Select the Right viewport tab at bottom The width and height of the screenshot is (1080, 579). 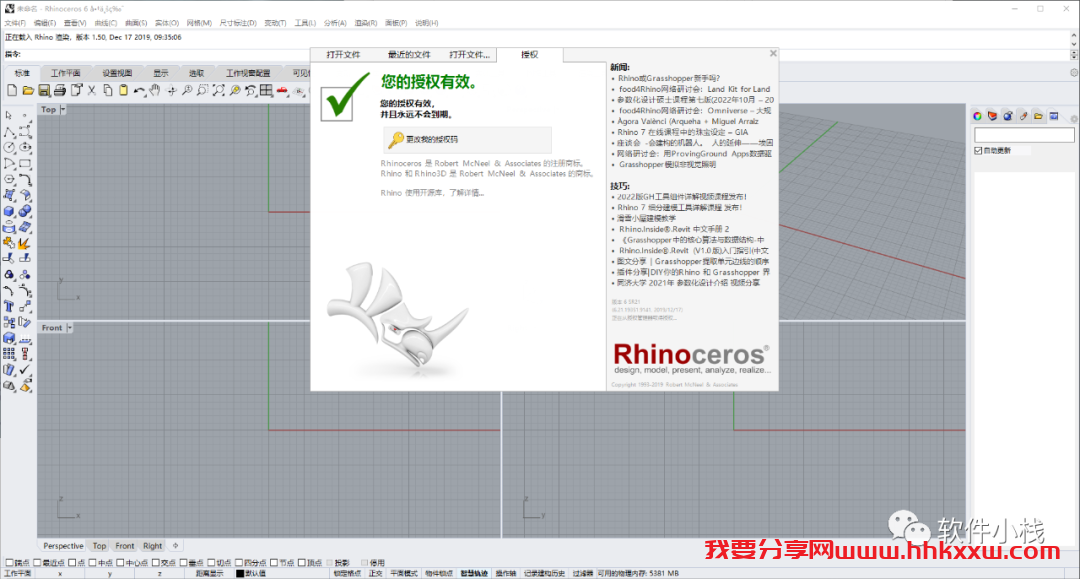152,546
